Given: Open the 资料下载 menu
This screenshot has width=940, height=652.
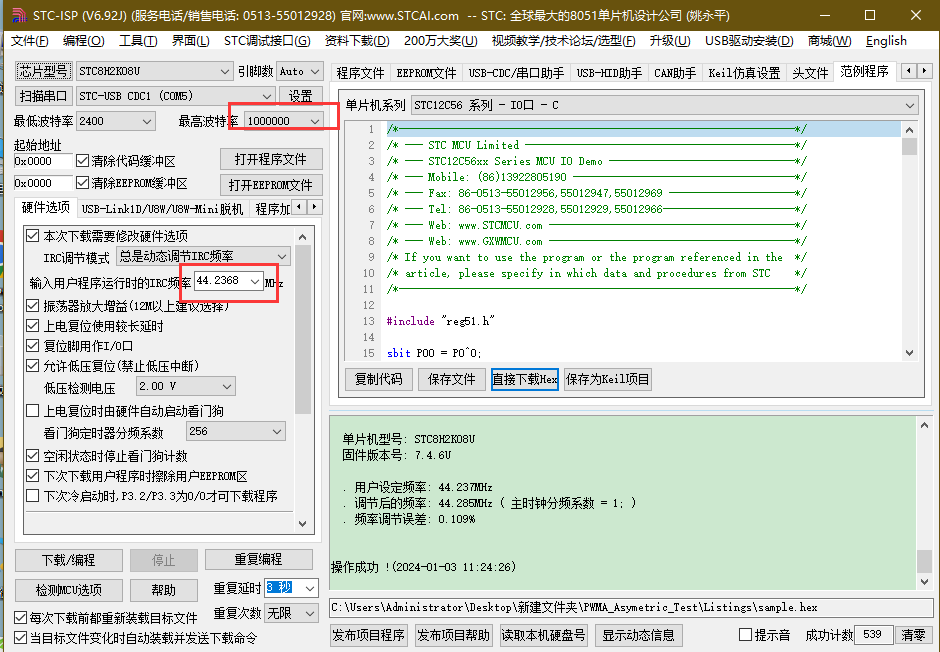Looking at the screenshot, I should point(356,41).
